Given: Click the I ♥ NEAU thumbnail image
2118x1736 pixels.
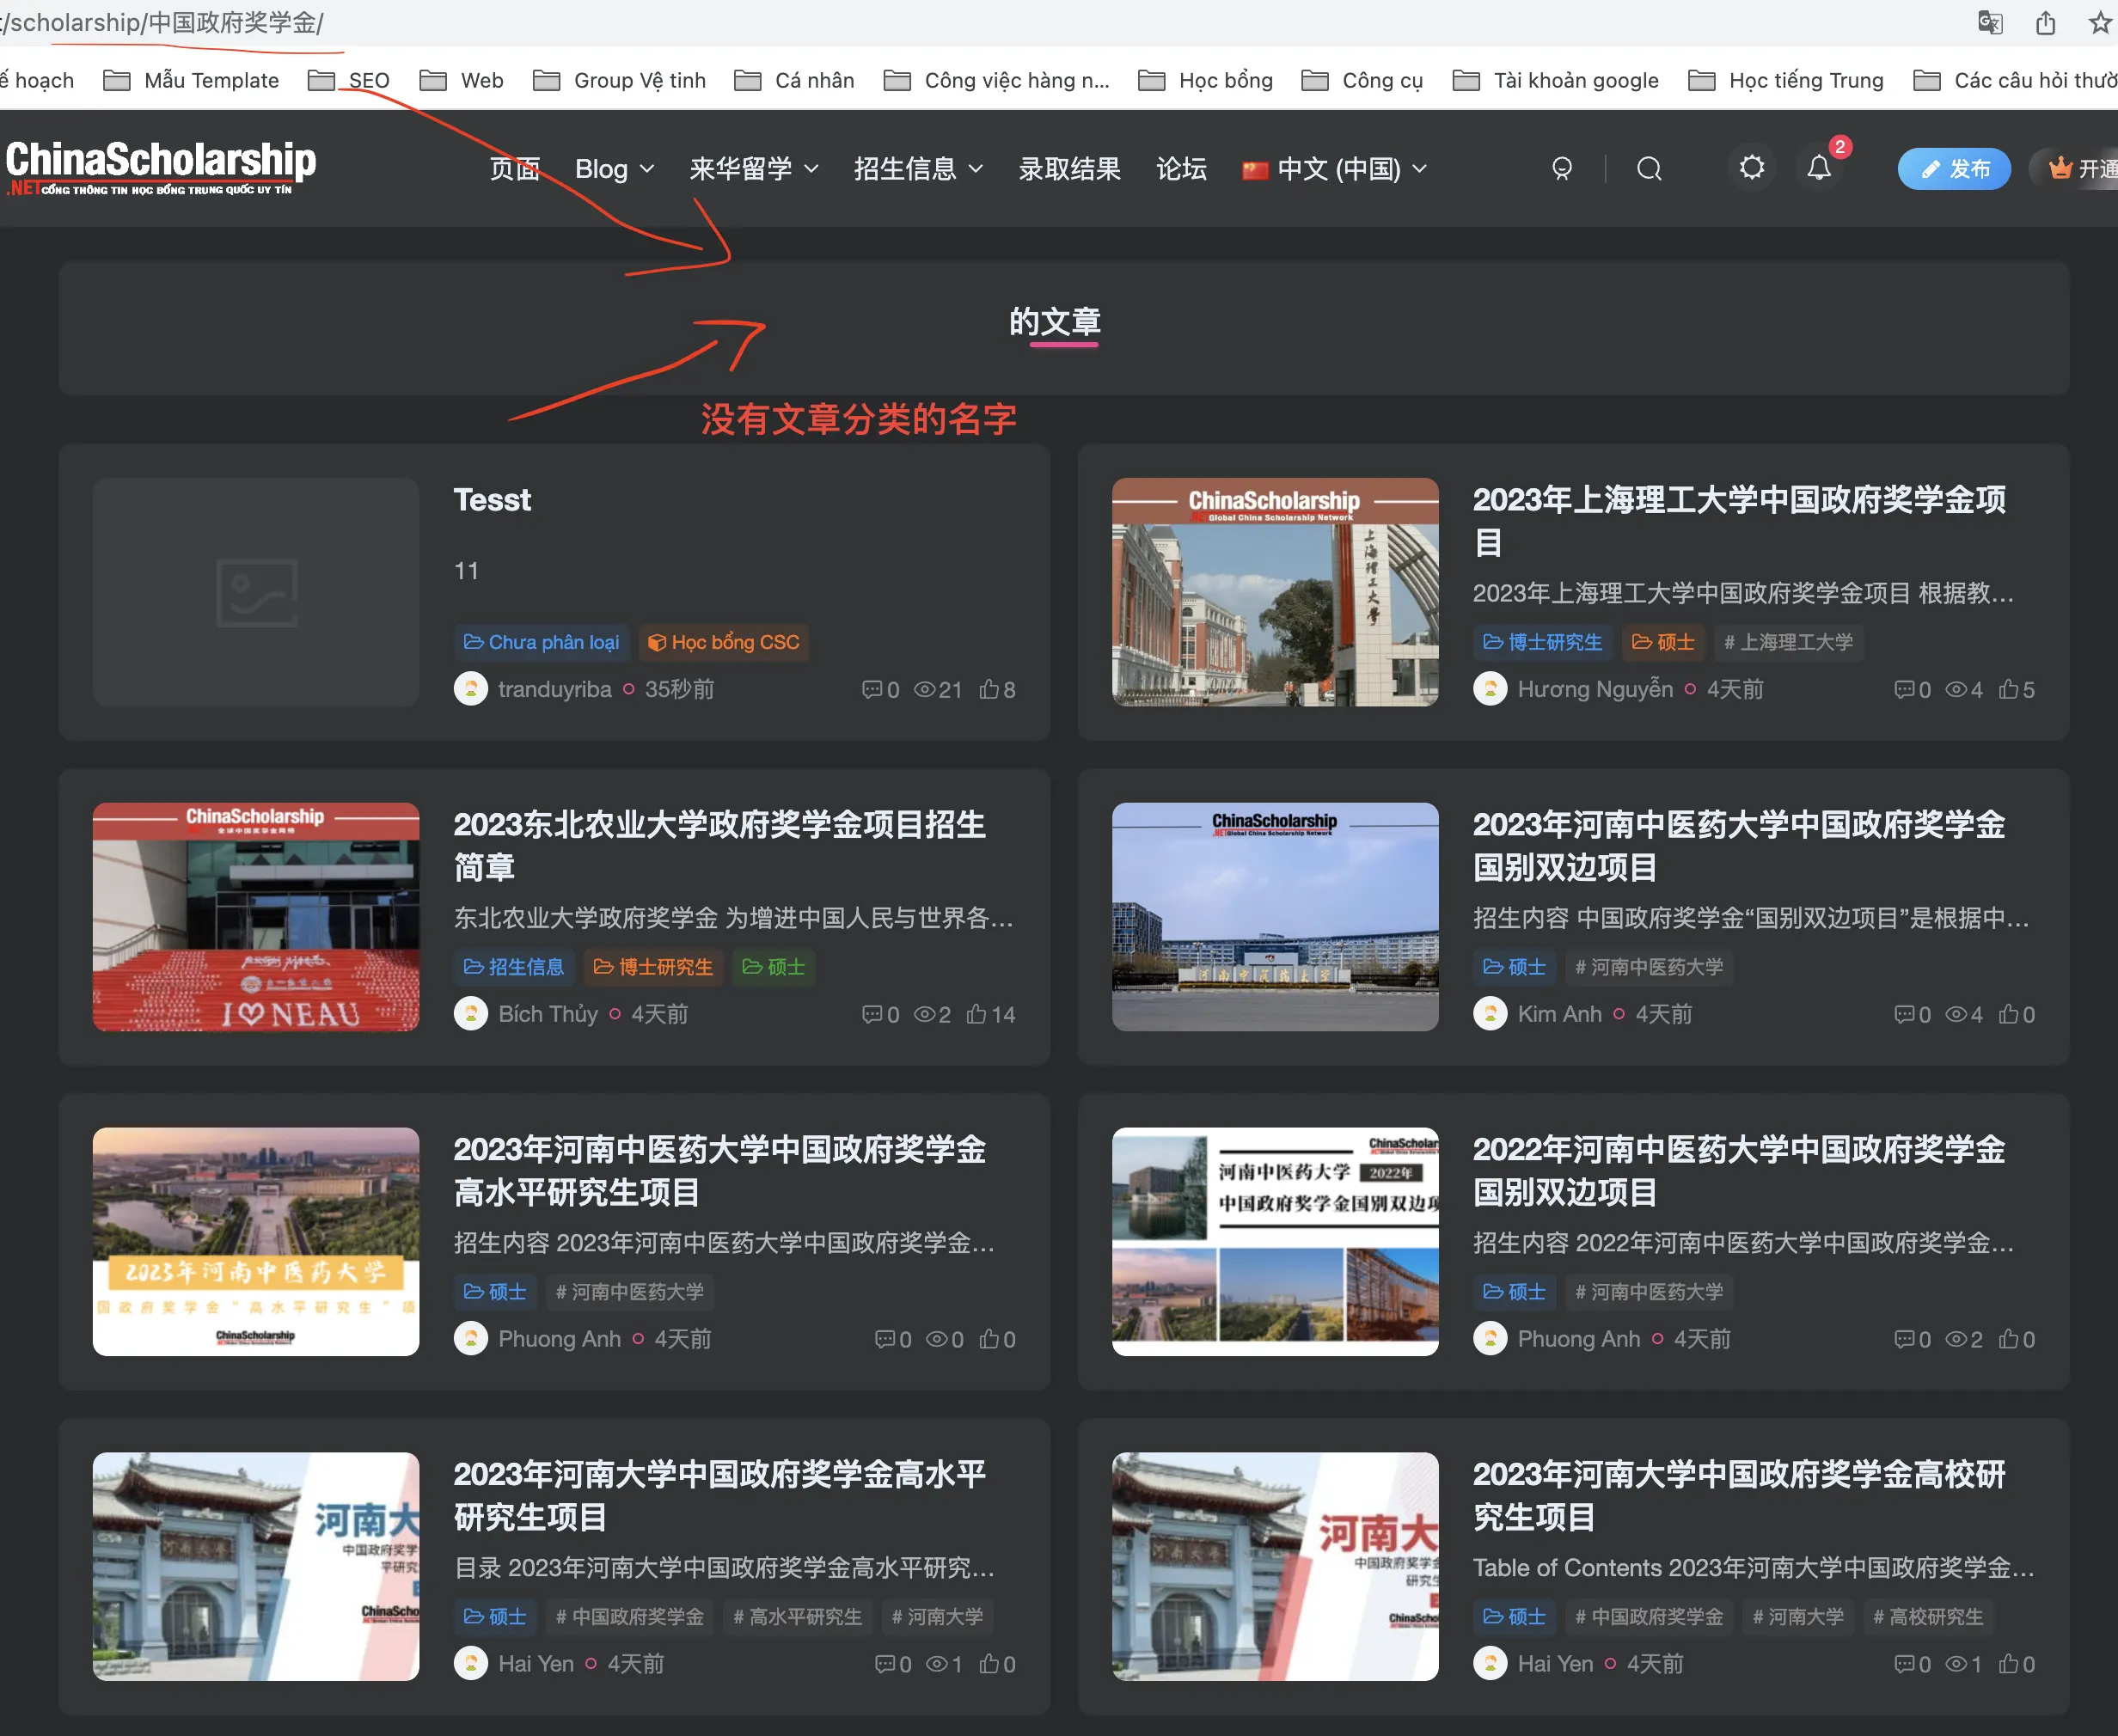Looking at the screenshot, I should (256, 917).
